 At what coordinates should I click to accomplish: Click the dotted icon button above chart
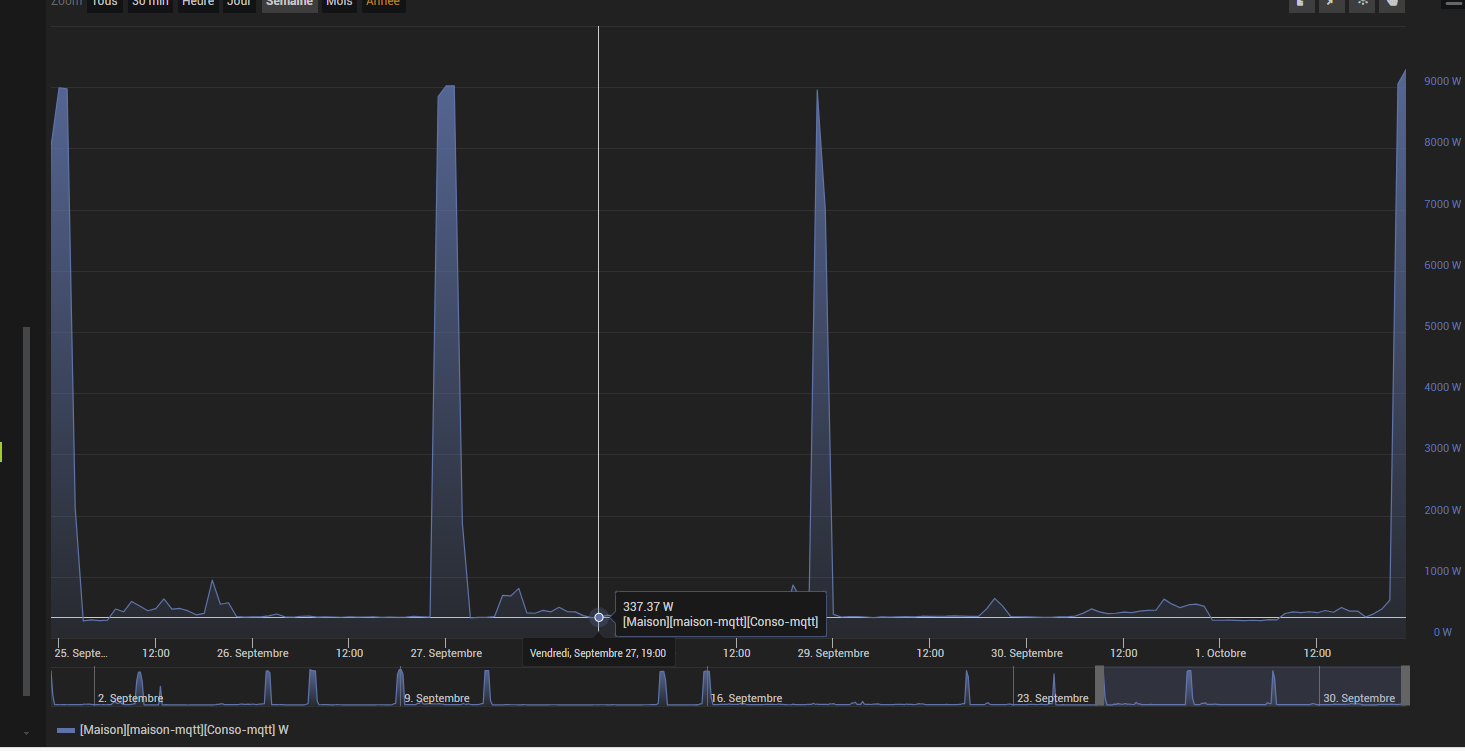[1361, 4]
